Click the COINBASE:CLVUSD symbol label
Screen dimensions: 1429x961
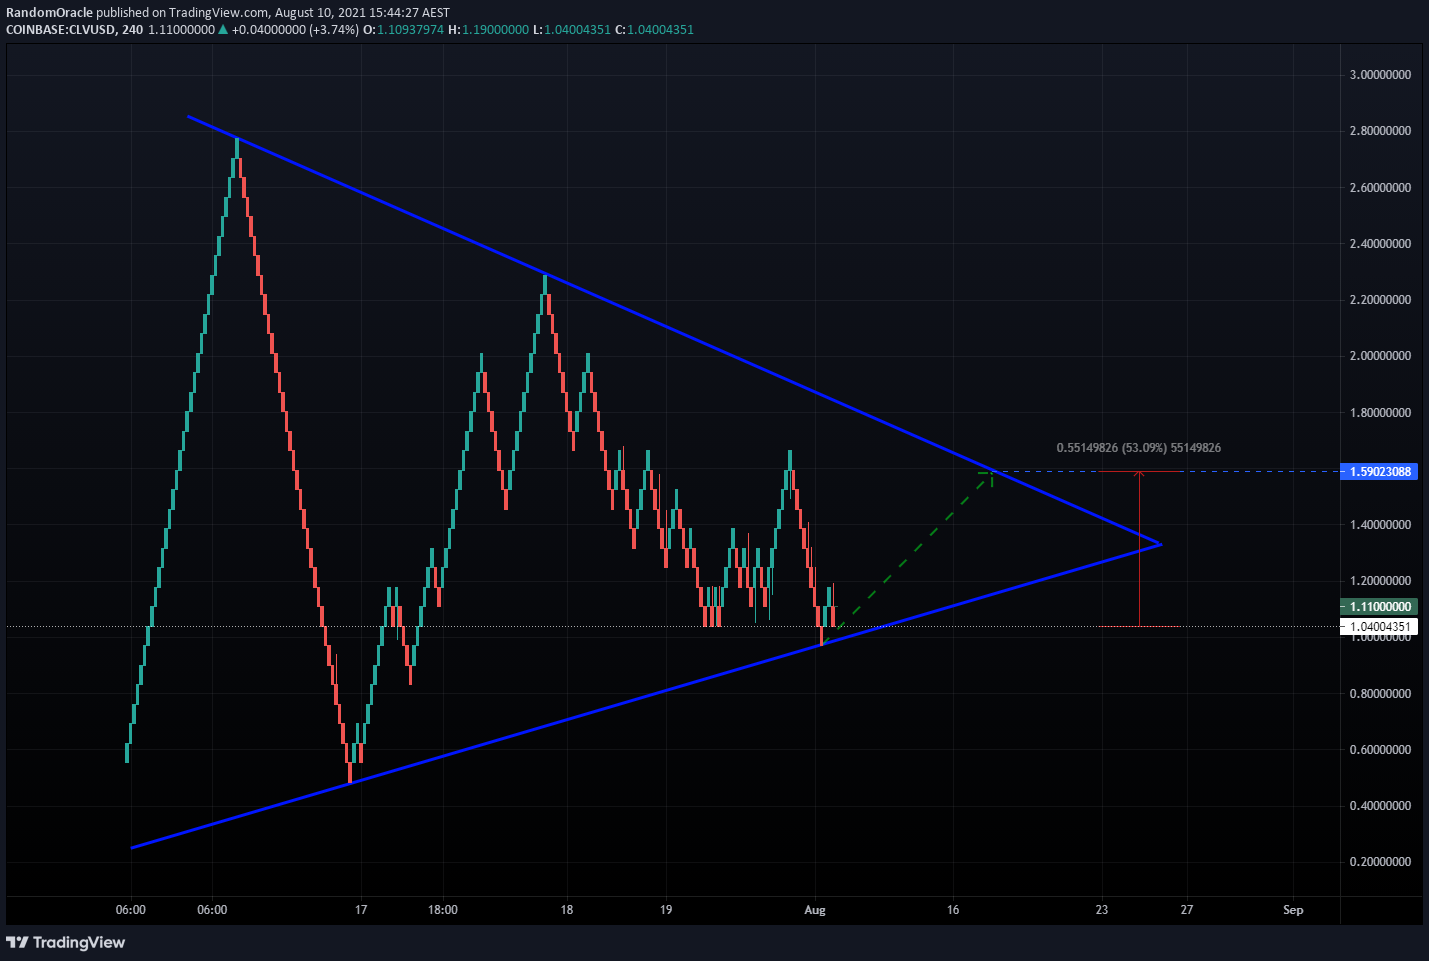(60, 30)
